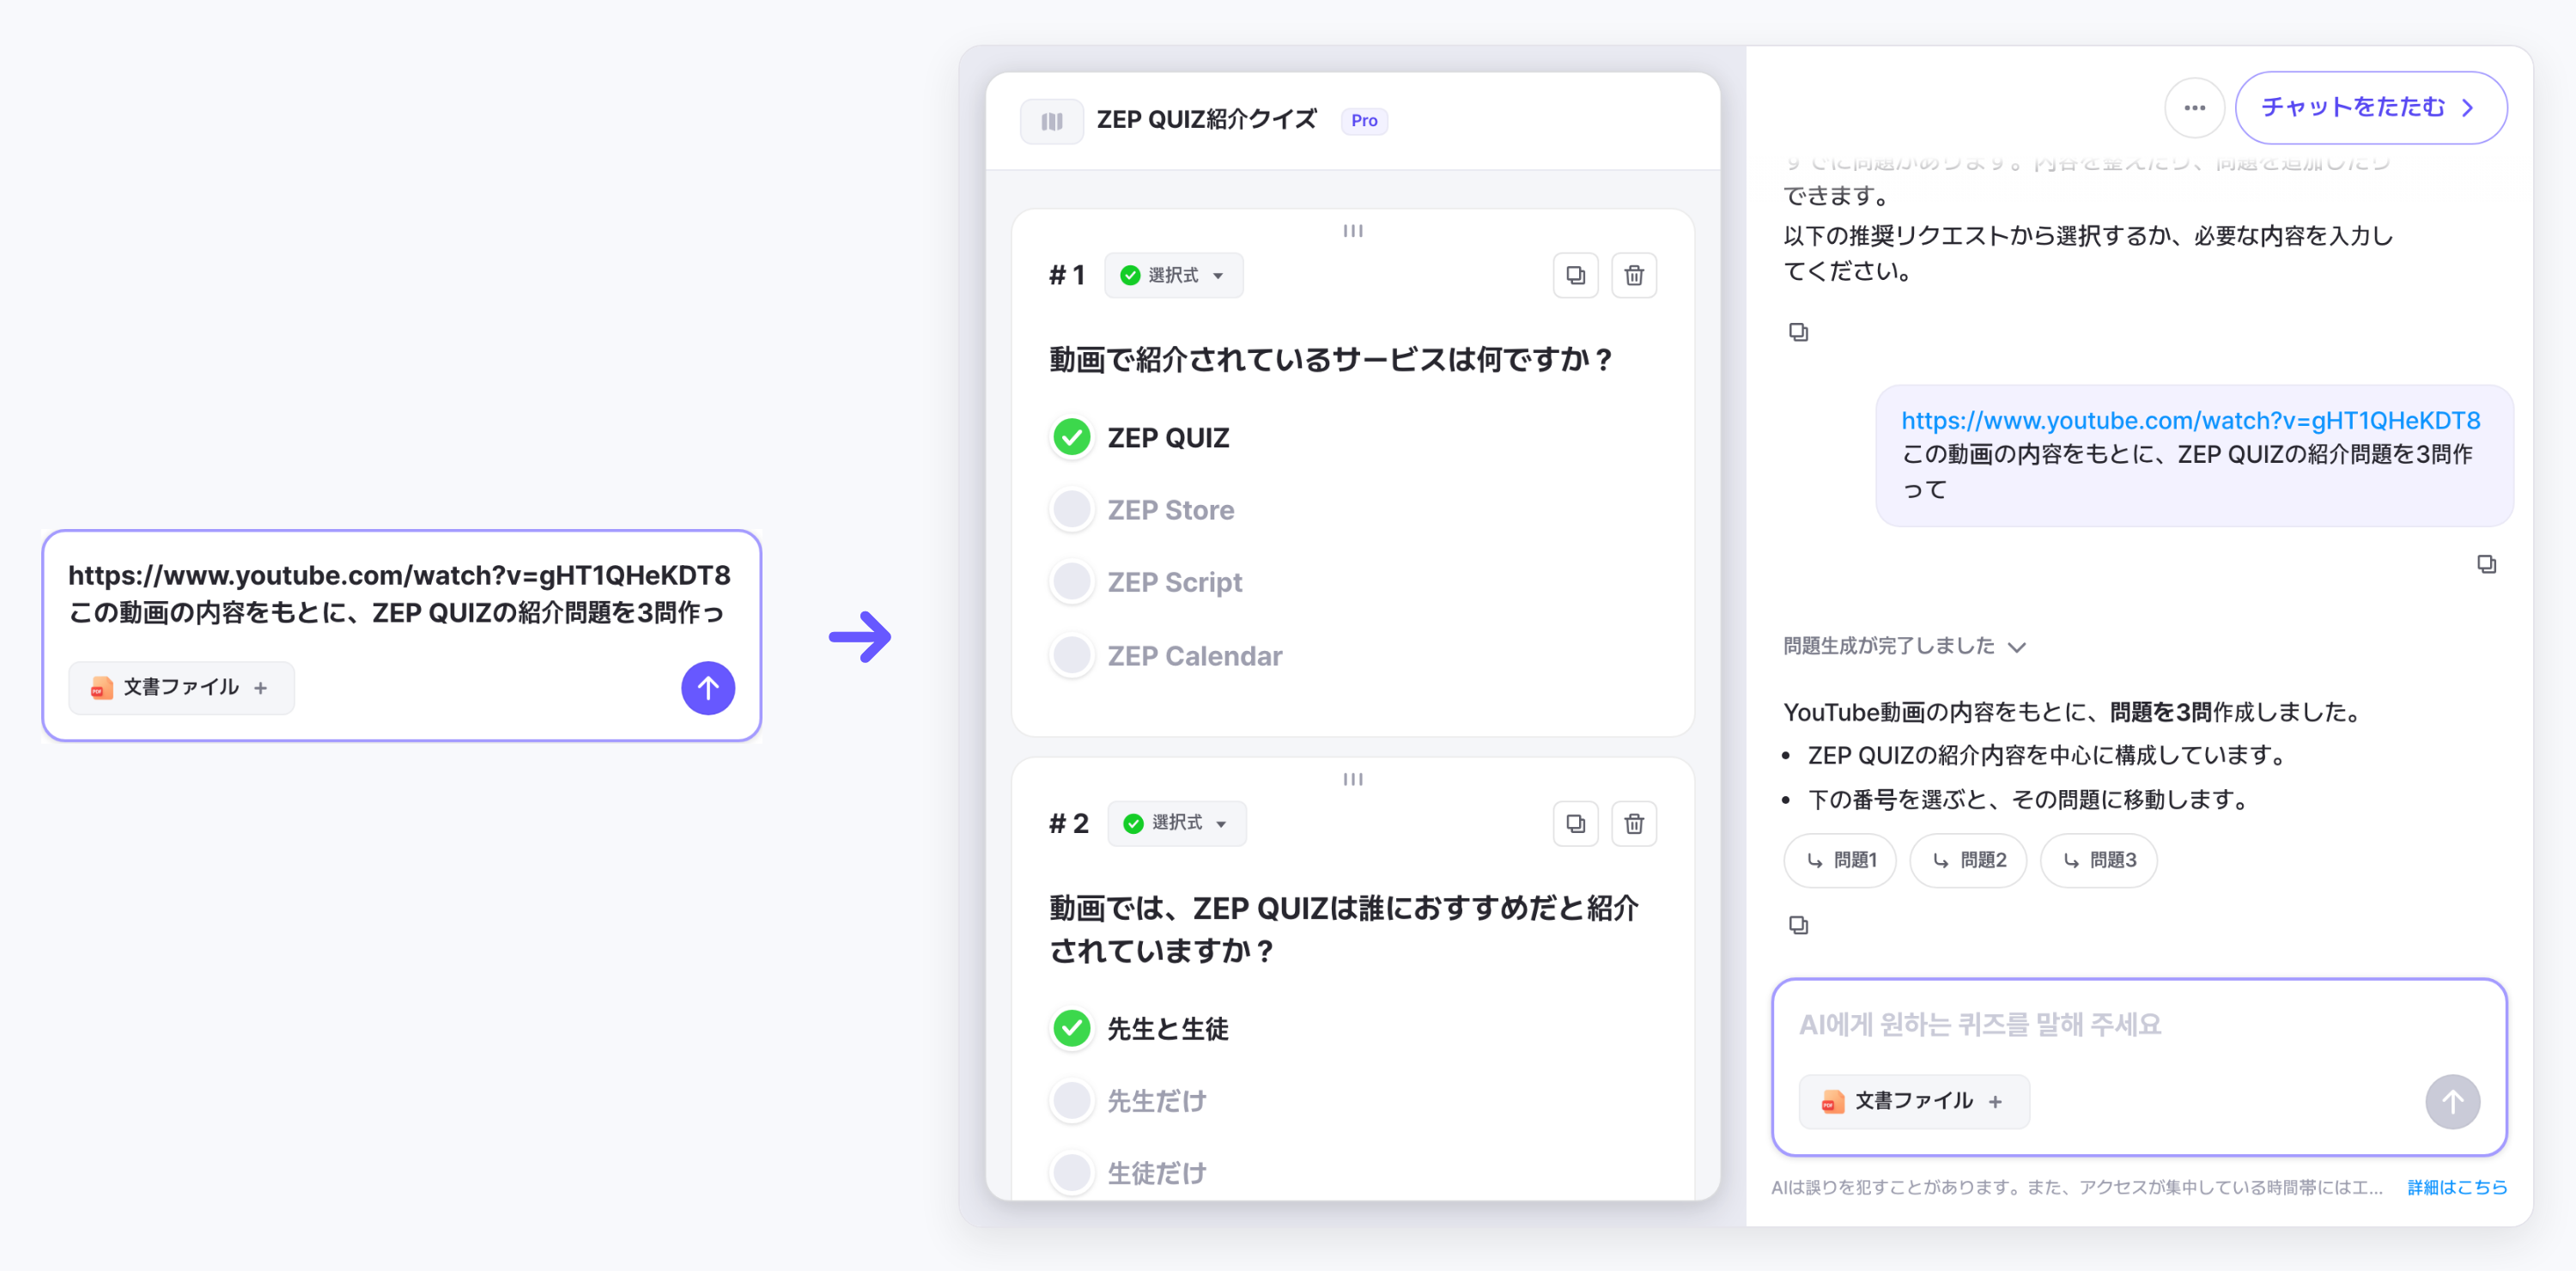Image resolution: width=2576 pixels, height=1271 pixels.
Task: Copy the AI reply below the 問題 chips
Action: (1798, 925)
